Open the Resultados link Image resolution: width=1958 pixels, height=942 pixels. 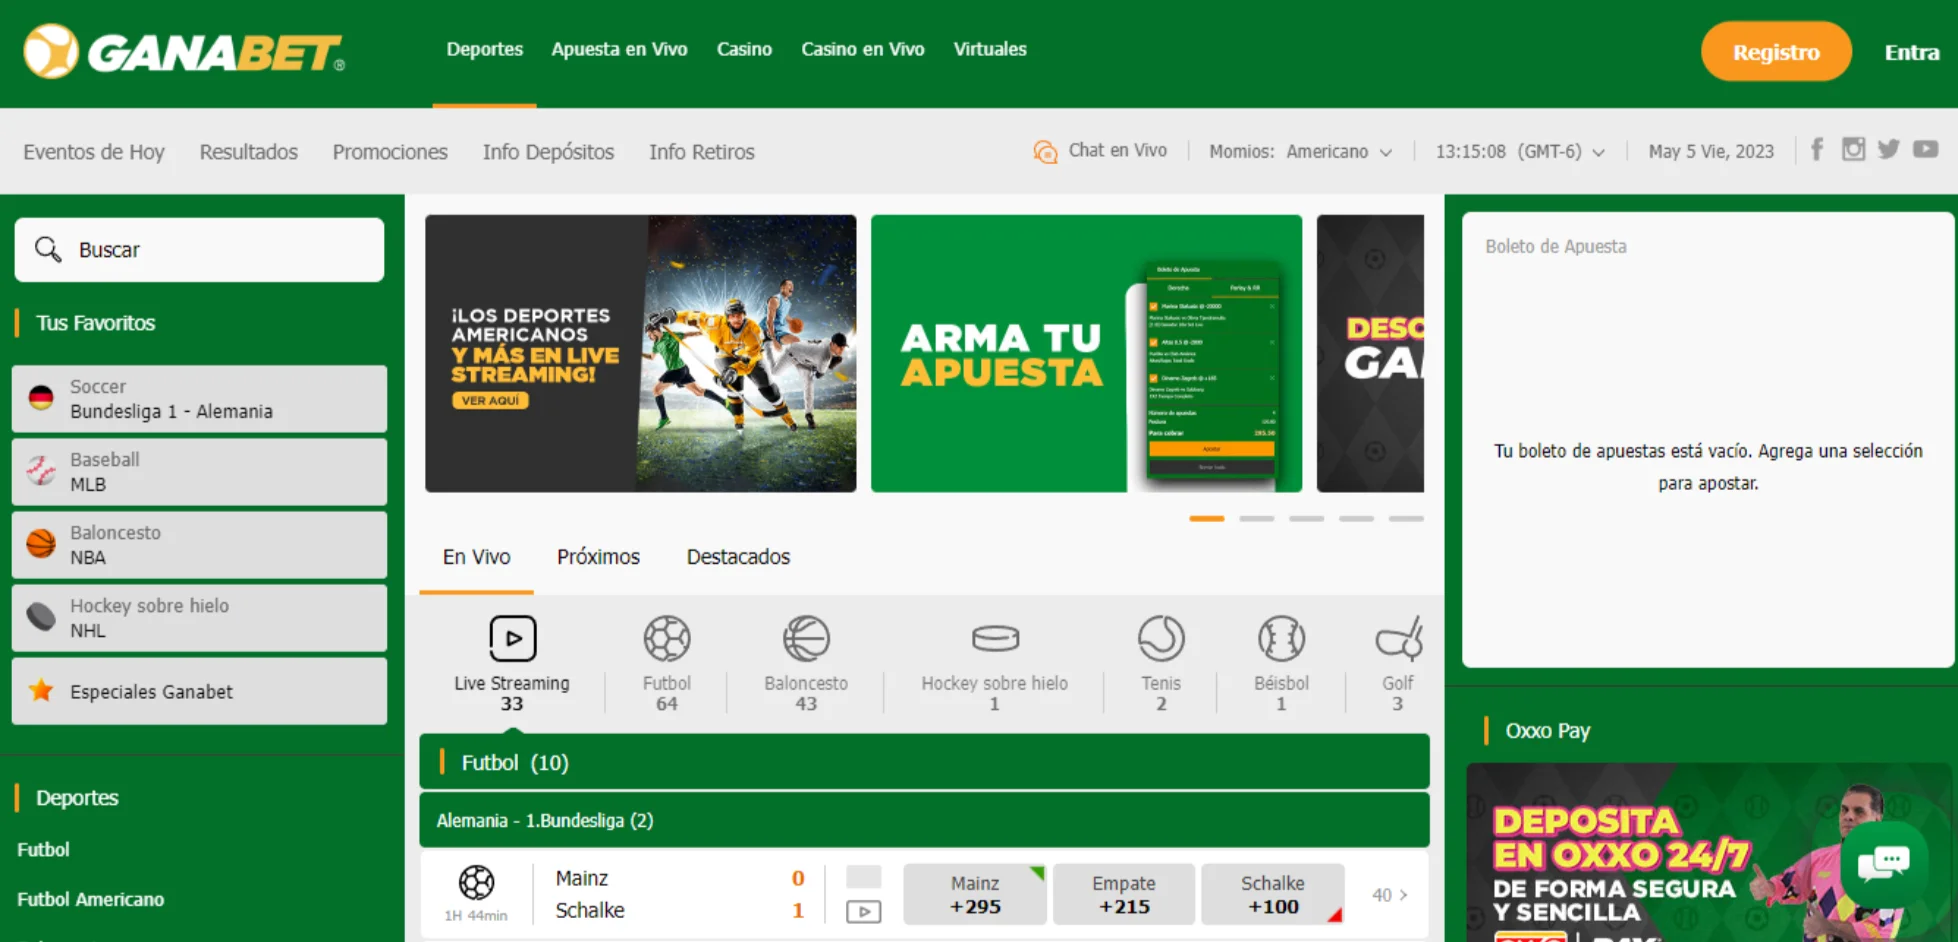pyautogui.click(x=248, y=152)
